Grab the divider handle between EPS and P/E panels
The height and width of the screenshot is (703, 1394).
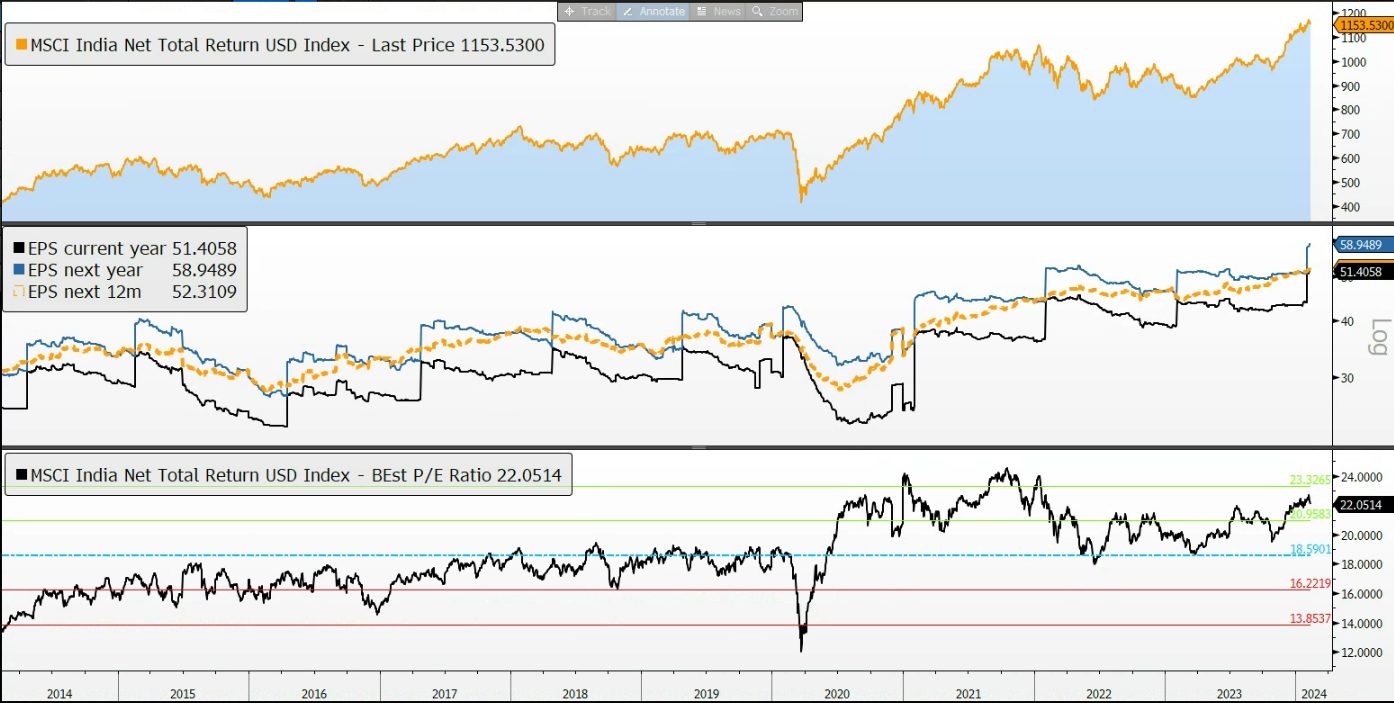pyautogui.click(x=698, y=447)
